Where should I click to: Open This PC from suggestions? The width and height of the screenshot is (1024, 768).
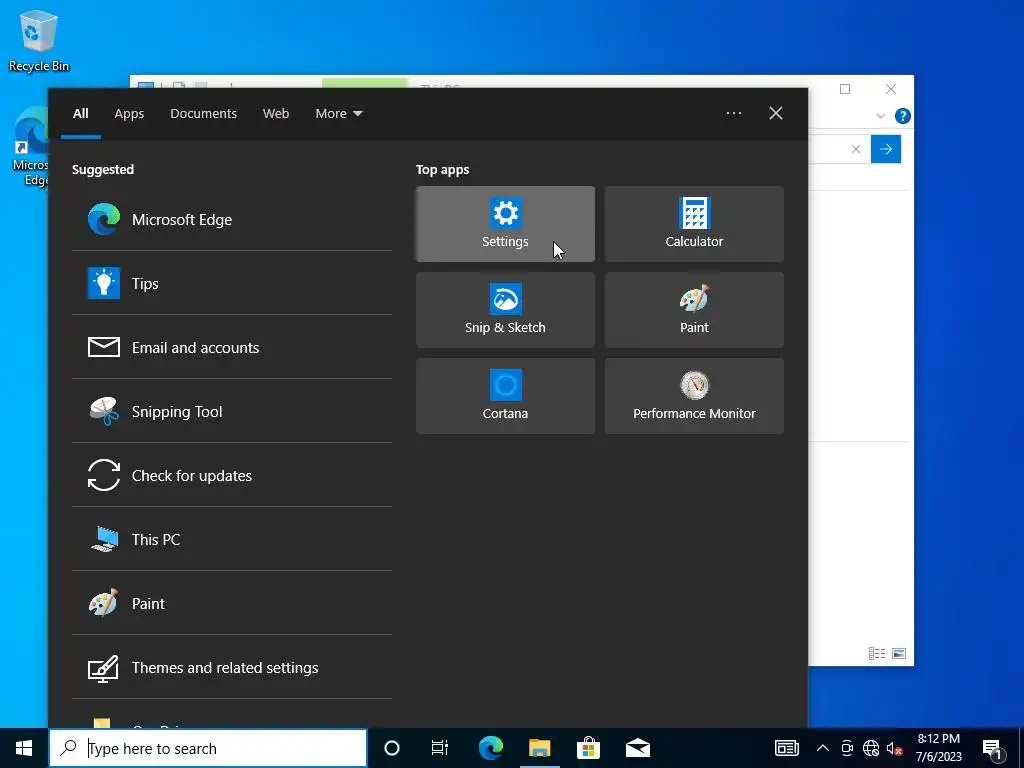coord(231,539)
